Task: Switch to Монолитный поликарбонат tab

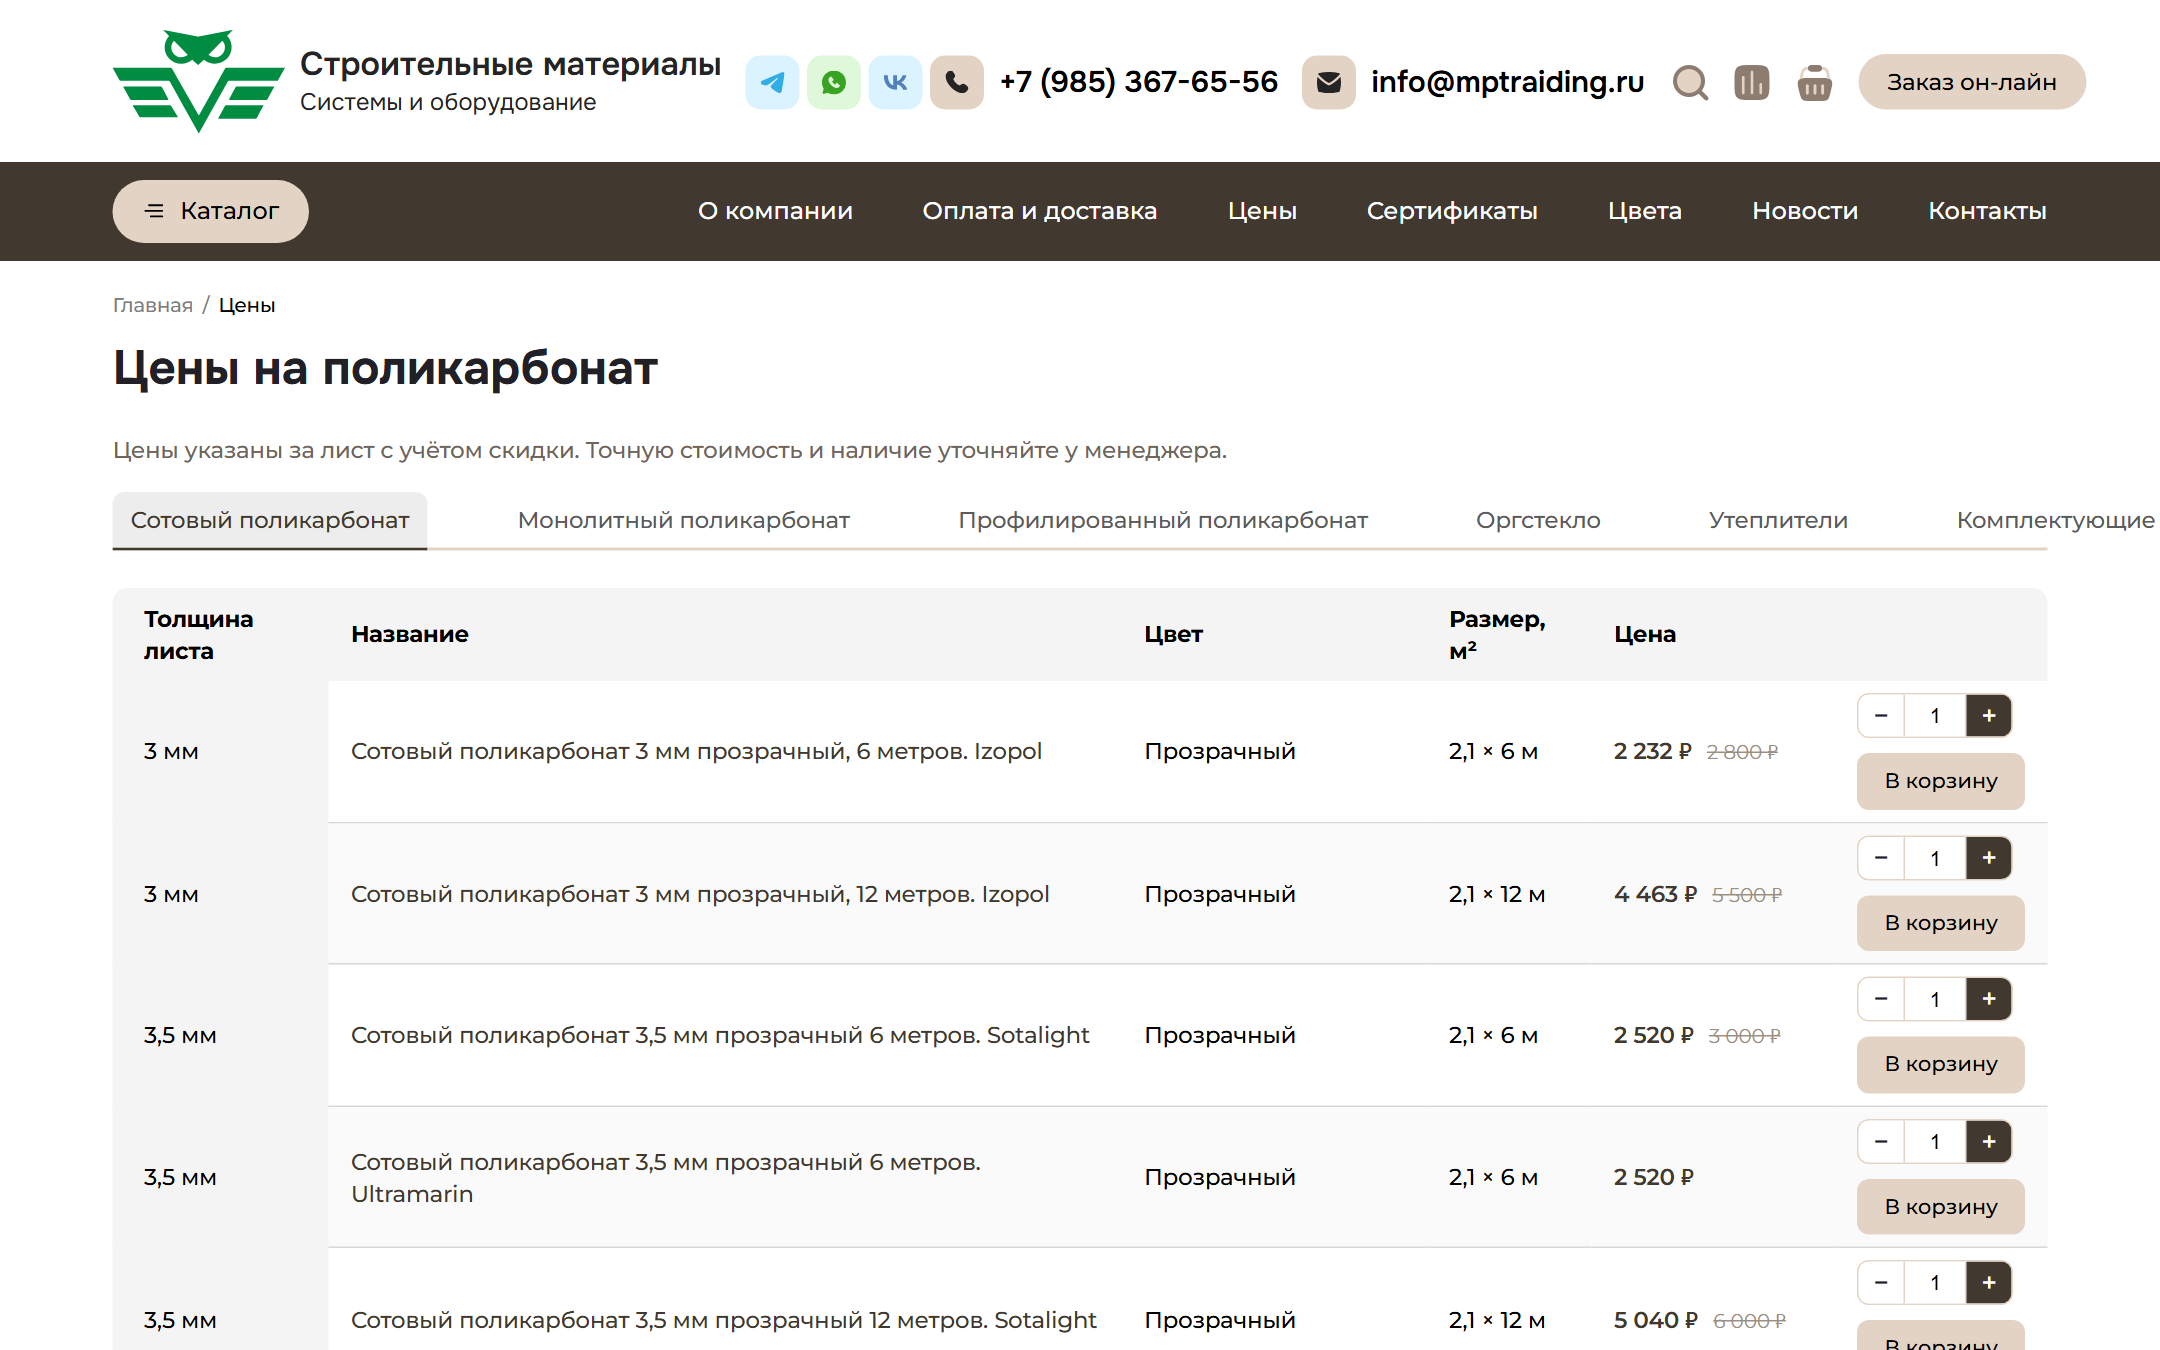Action: (x=684, y=520)
